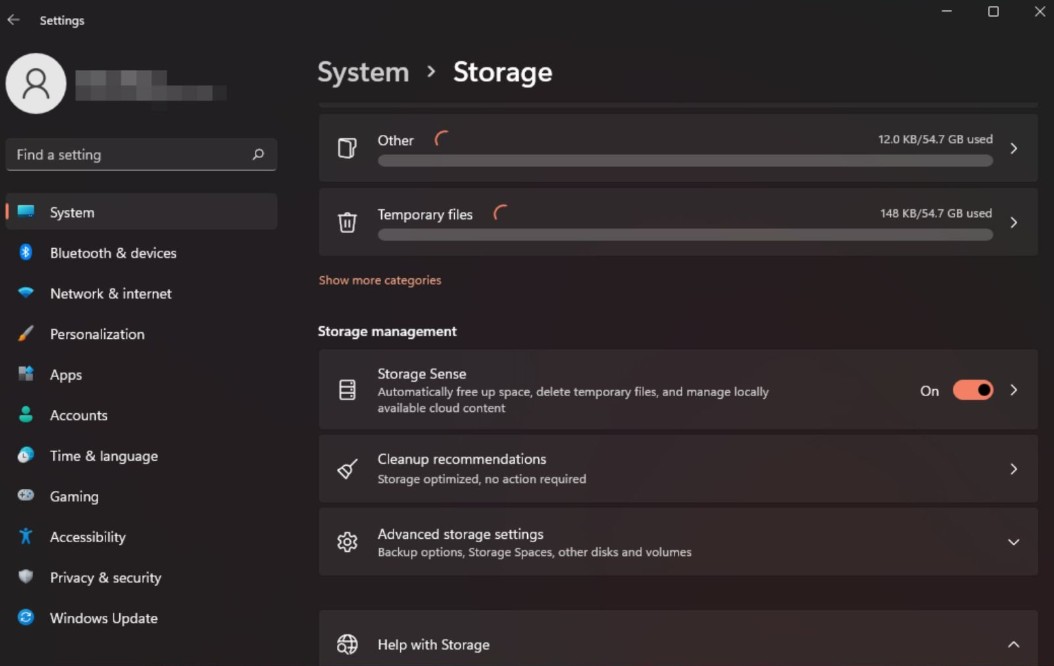Open the Network & internet section
The image size is (1054, 666).
(110, 294)
